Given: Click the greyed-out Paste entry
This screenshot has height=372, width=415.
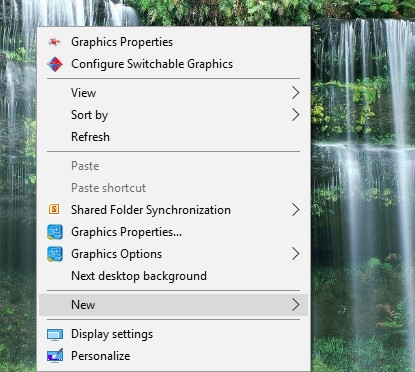Looking at the screenshot, I should [173, 166].
